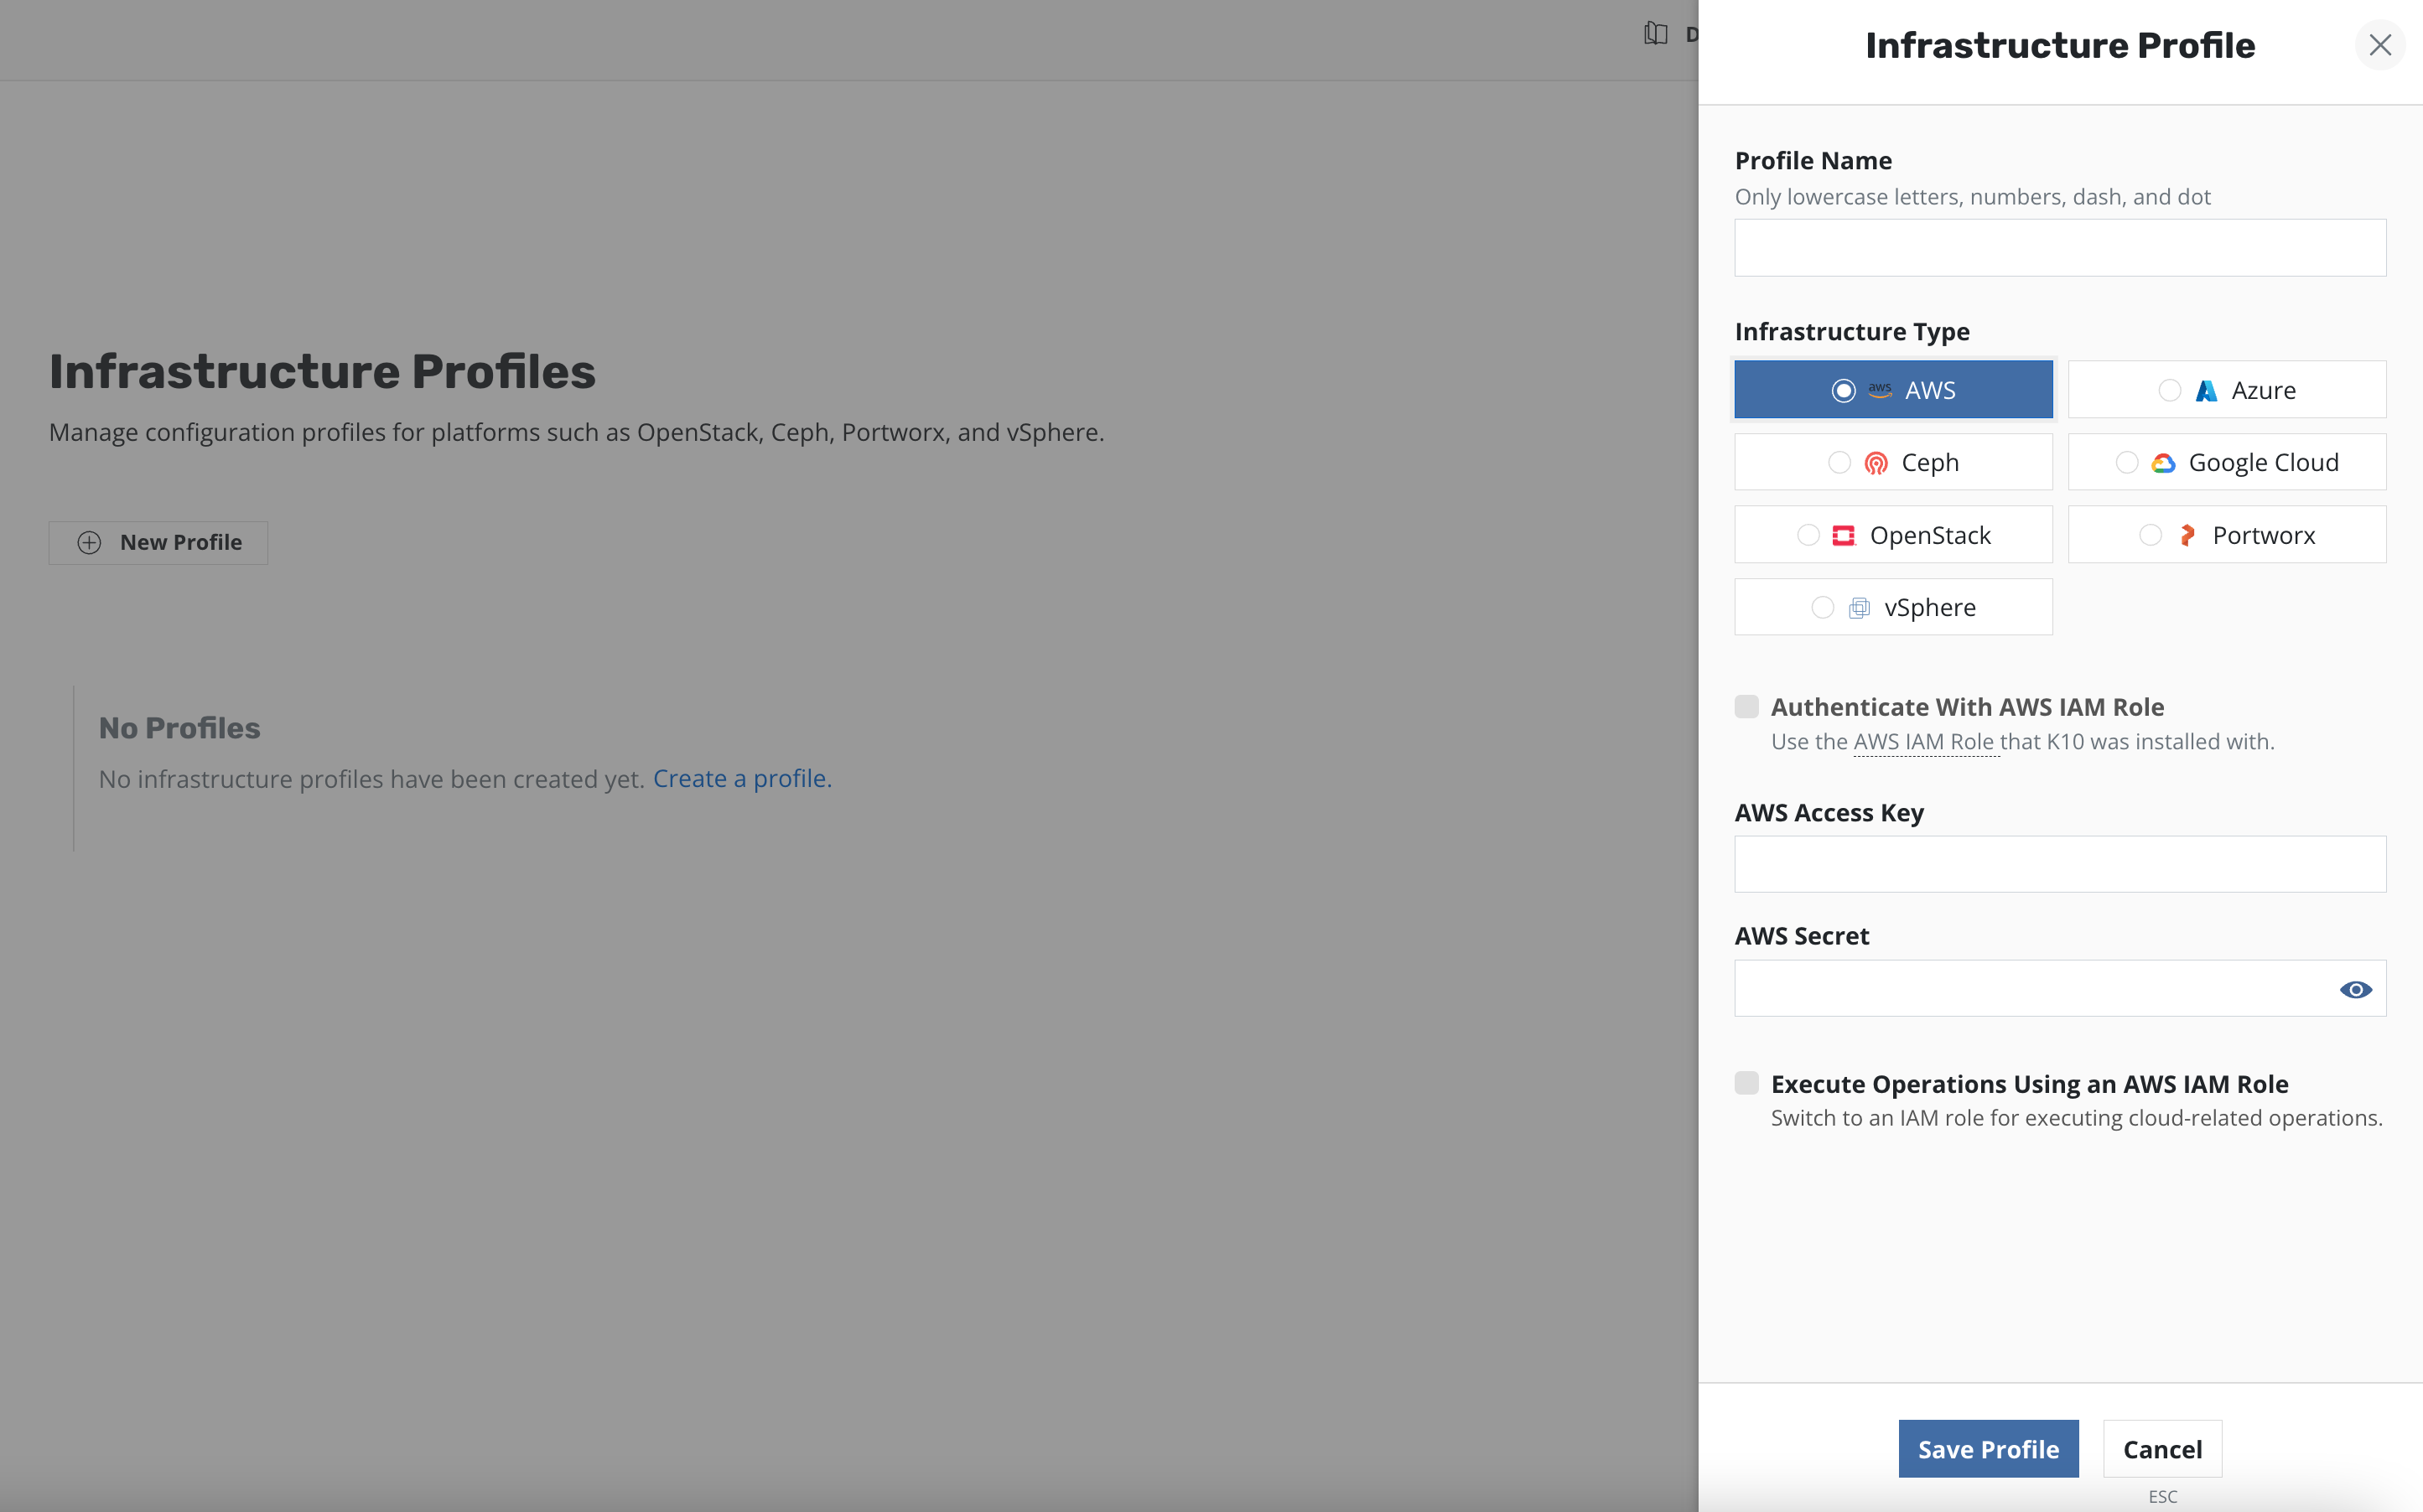The width and height of the screenshot is (2423, 1512).
Task: Click the Save Profile button
Action: pyautogui.click(x=1987, y=1448)
